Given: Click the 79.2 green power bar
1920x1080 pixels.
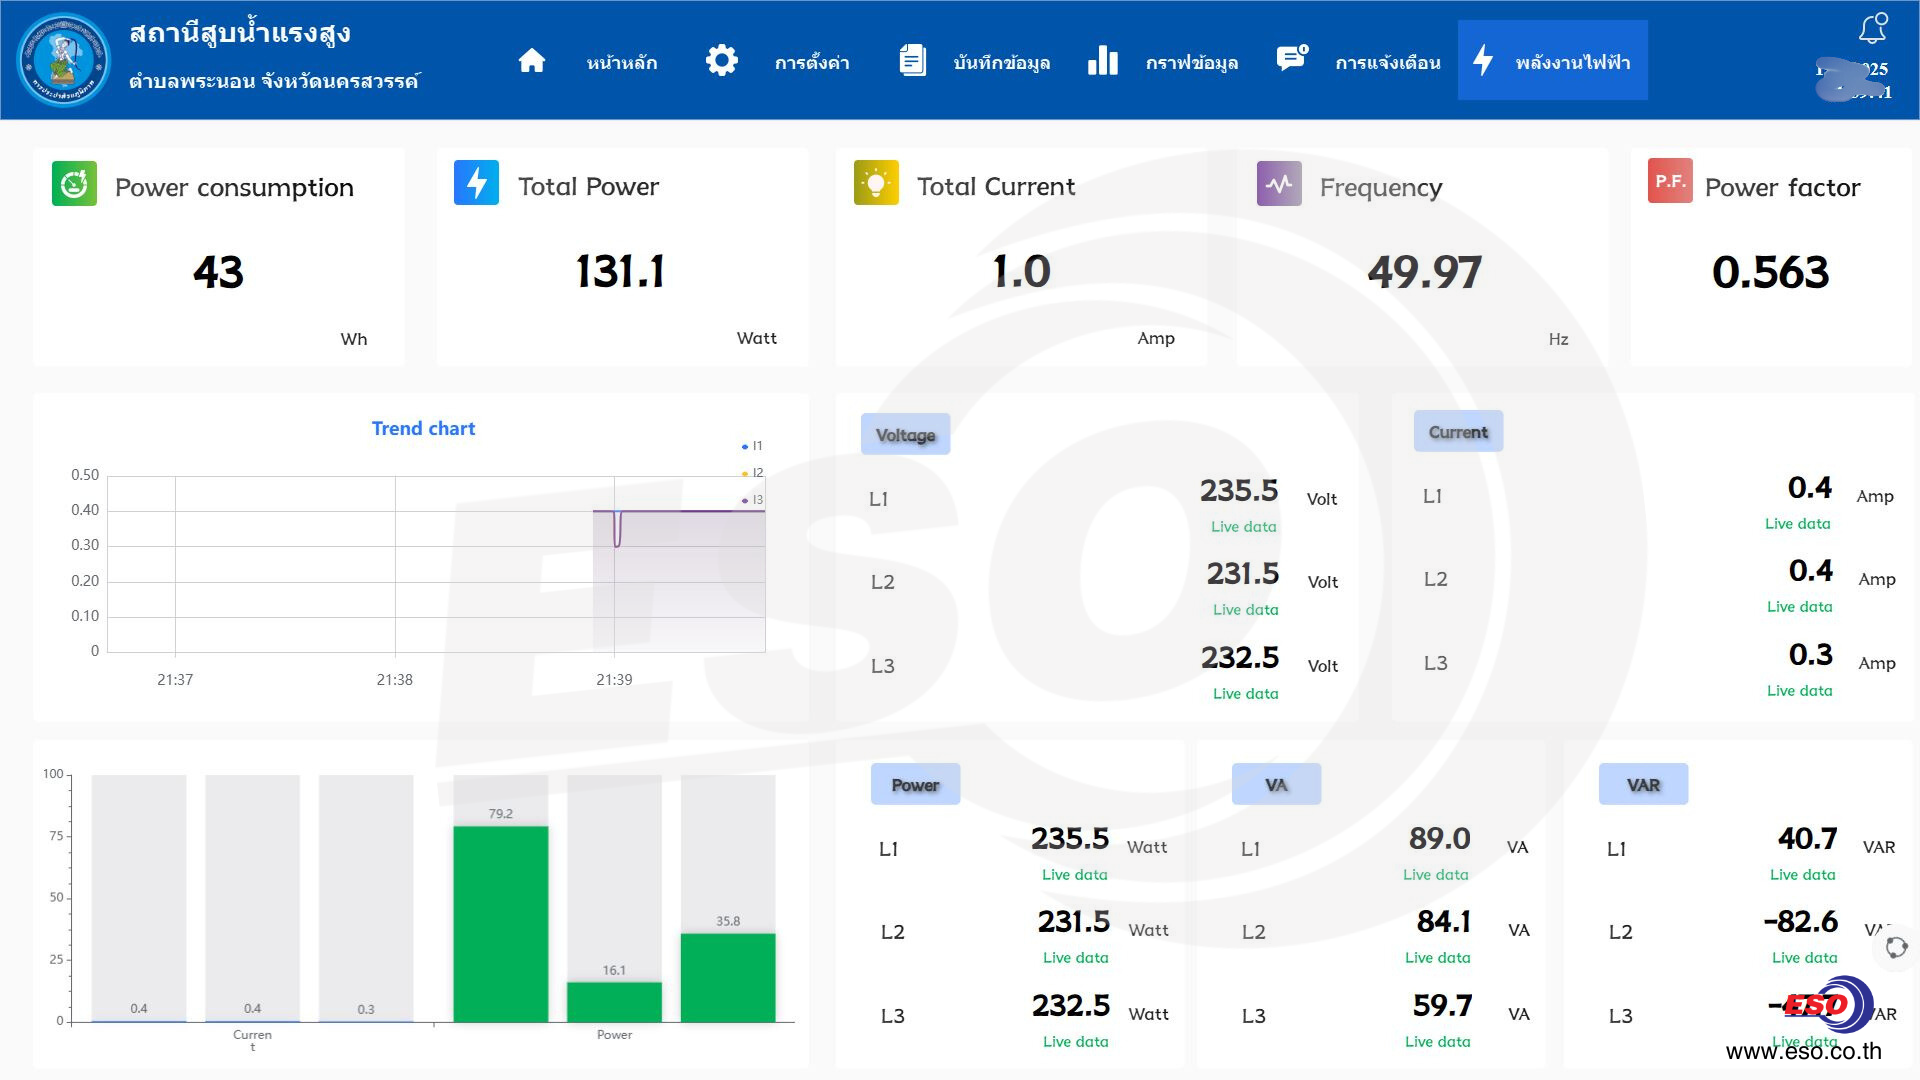Looking at the screenshot, I should pos(500,923).
